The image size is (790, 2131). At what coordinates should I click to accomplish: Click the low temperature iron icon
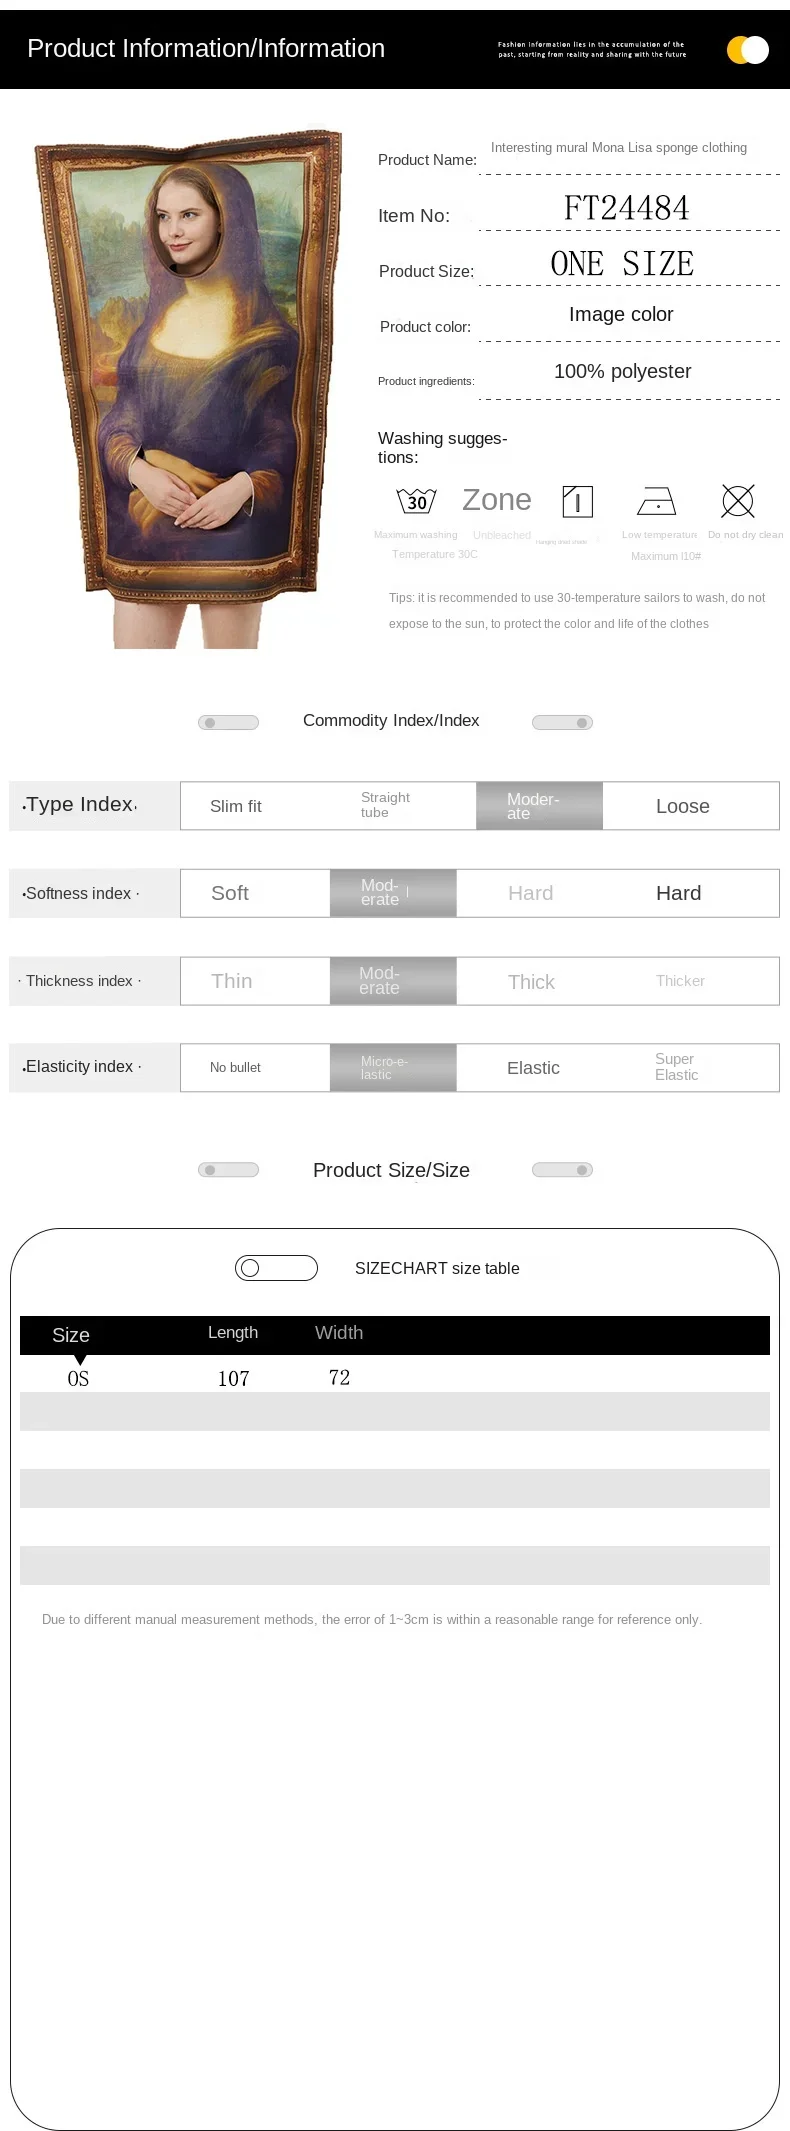point(657,500)
